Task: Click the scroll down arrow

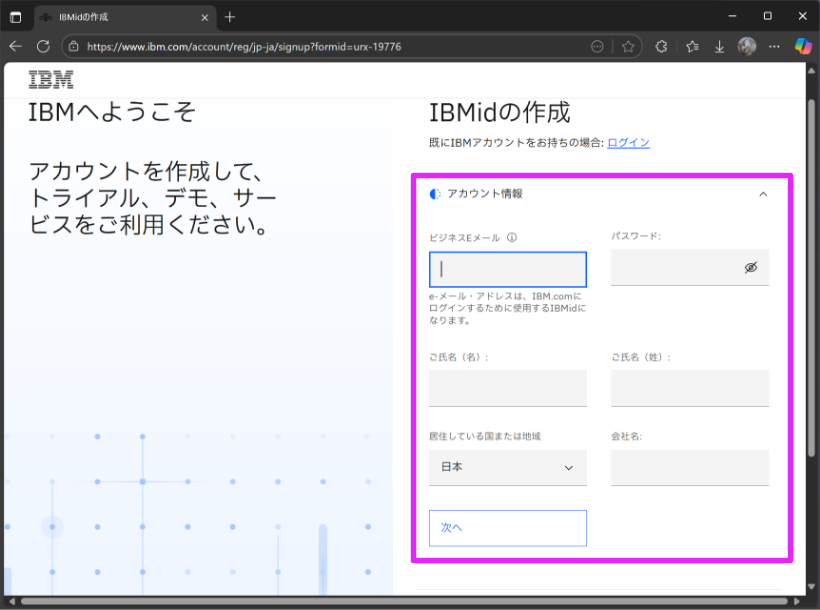Action: click(x=811, y=586)
